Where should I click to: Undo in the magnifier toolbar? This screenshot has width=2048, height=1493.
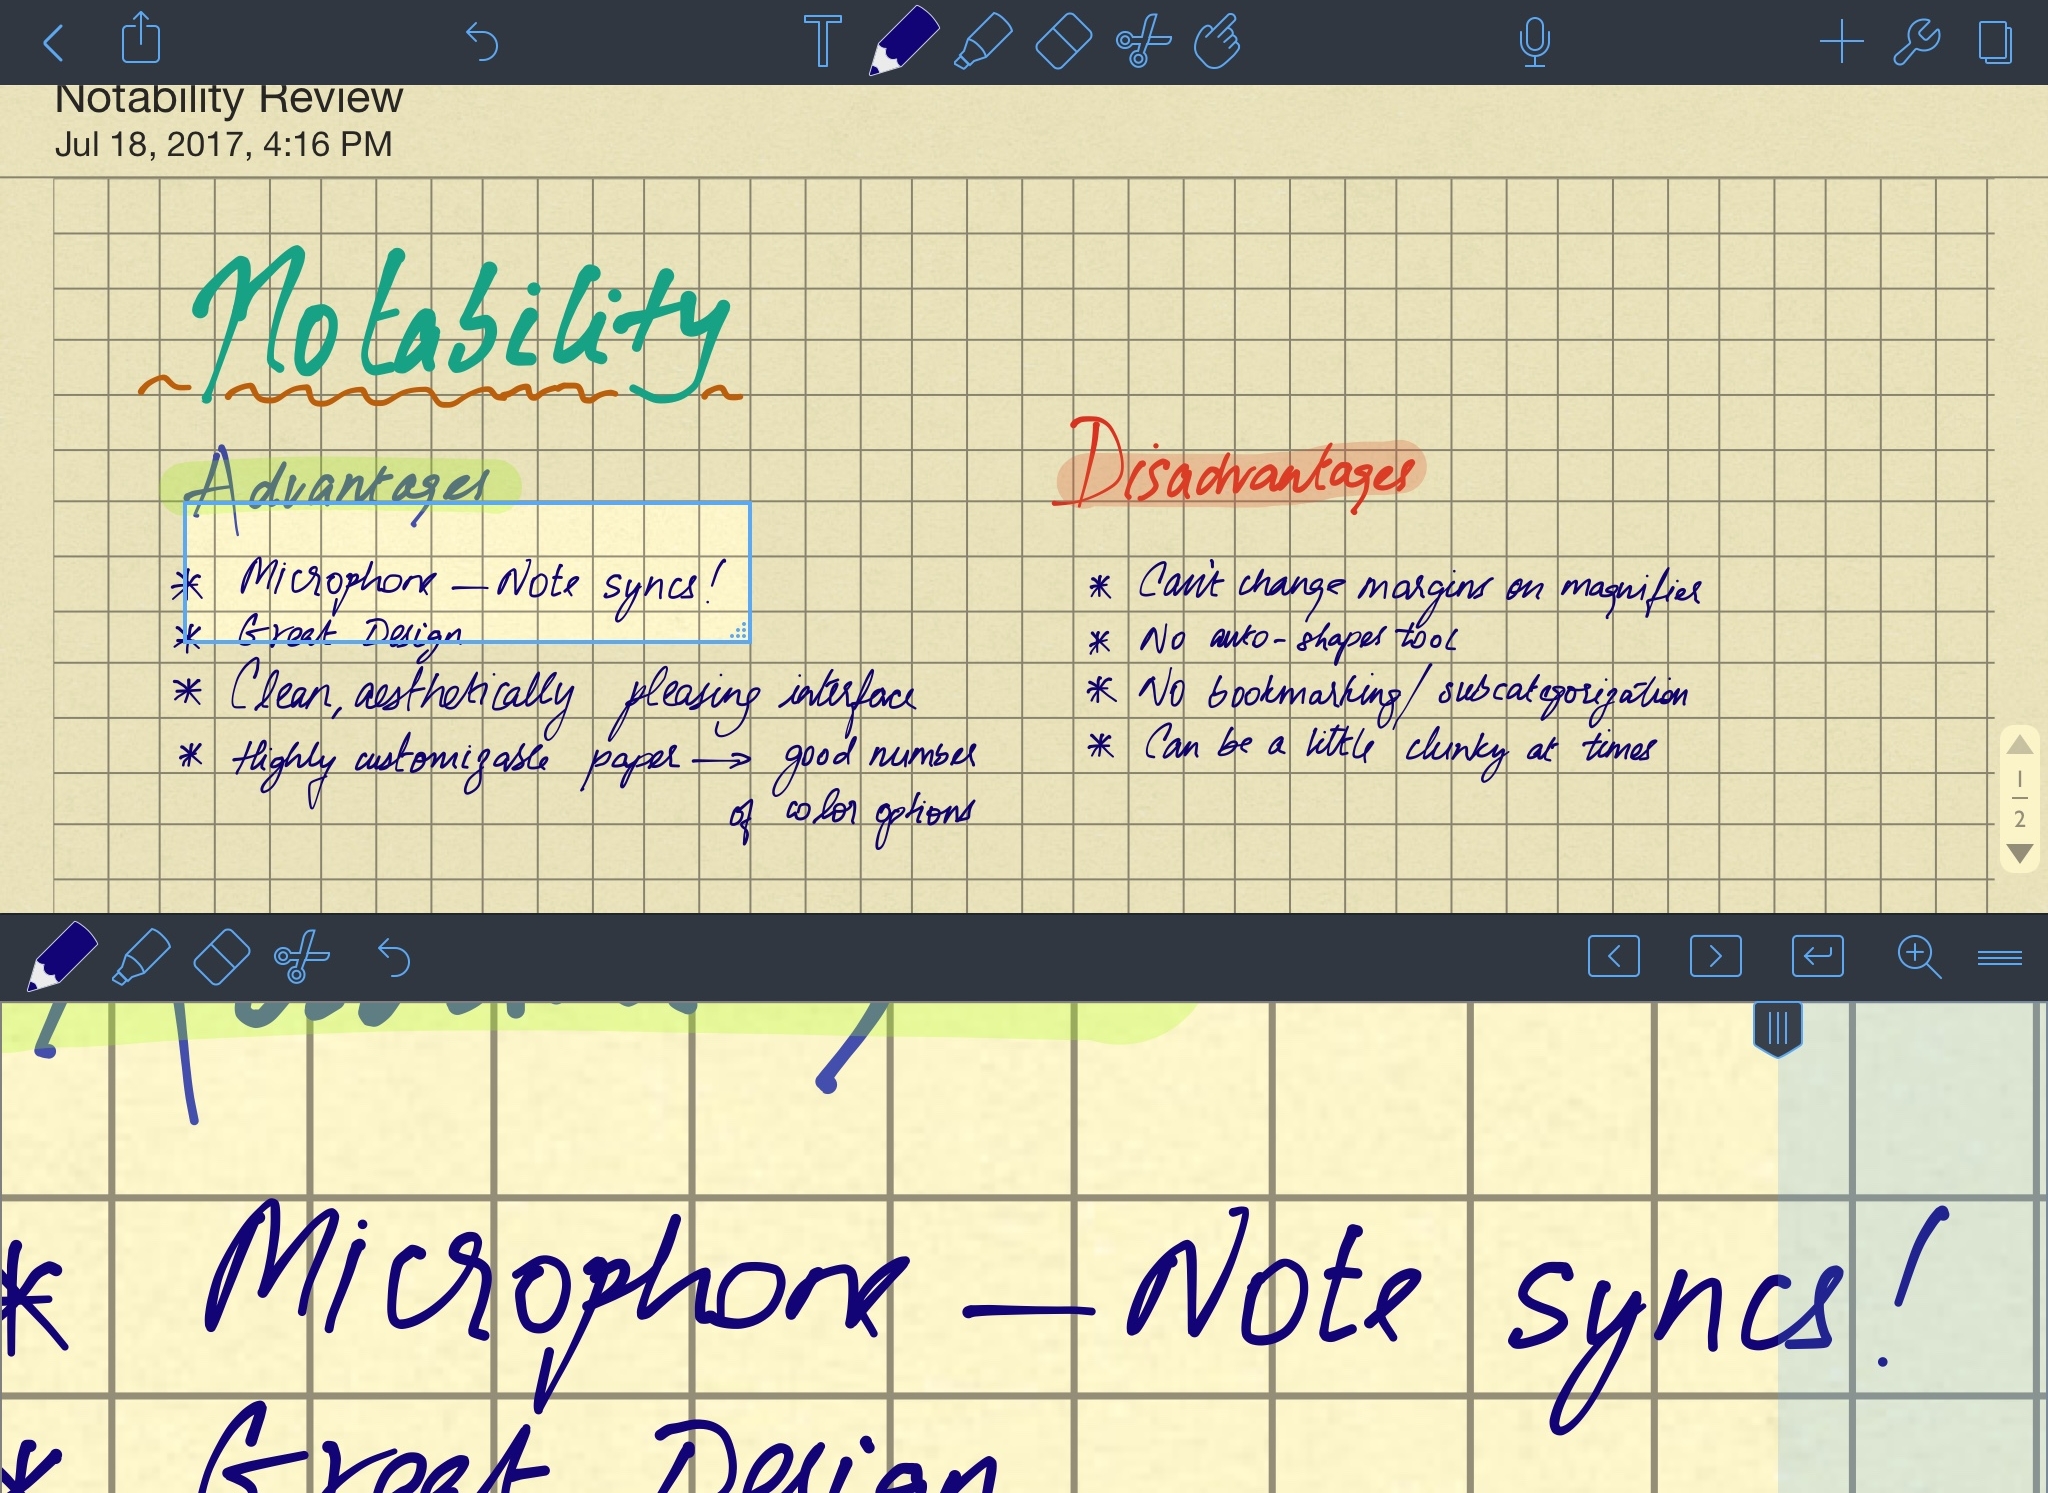click(394, 958)
